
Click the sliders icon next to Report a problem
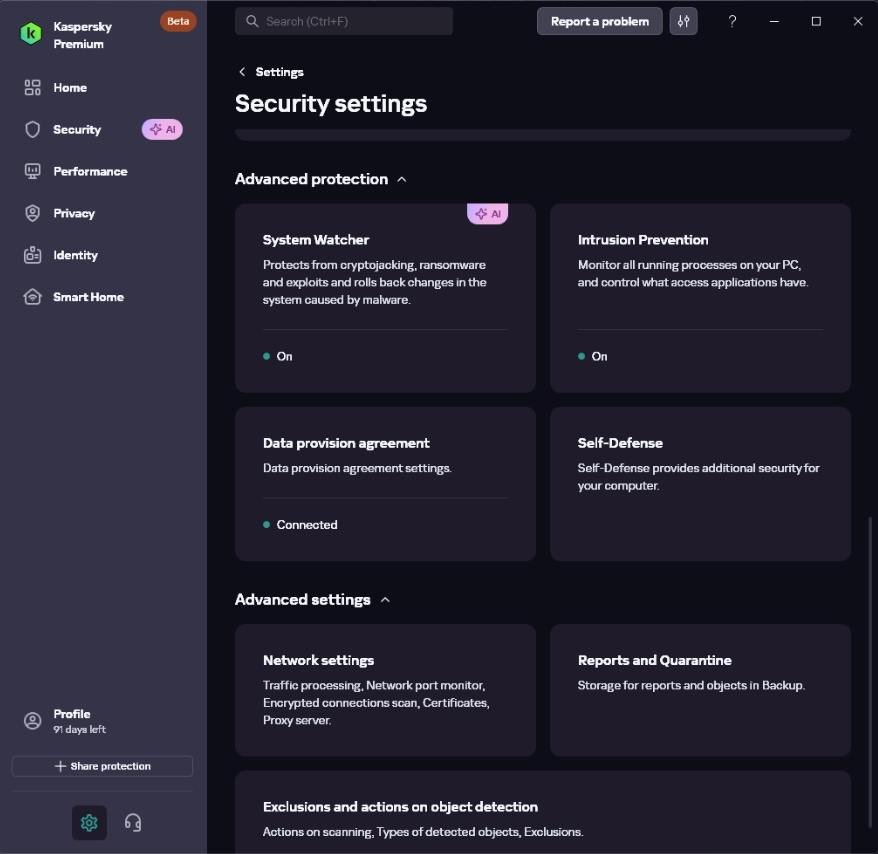683,21
